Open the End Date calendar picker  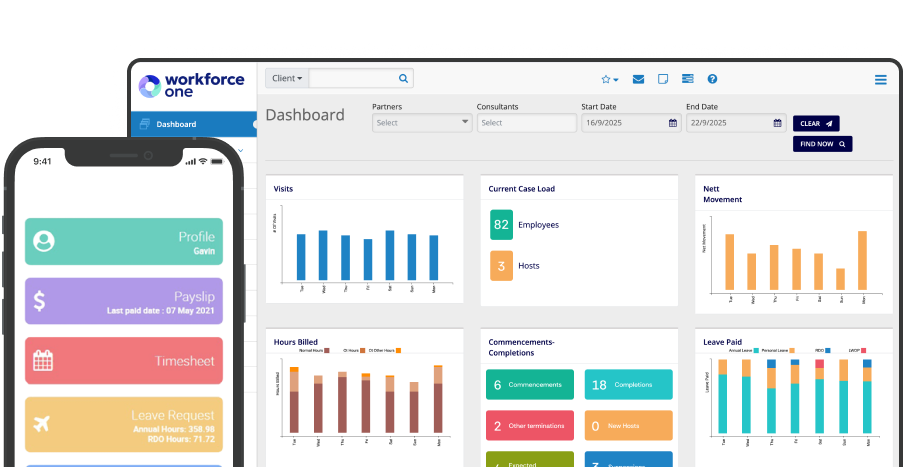[x=778, y=123]
